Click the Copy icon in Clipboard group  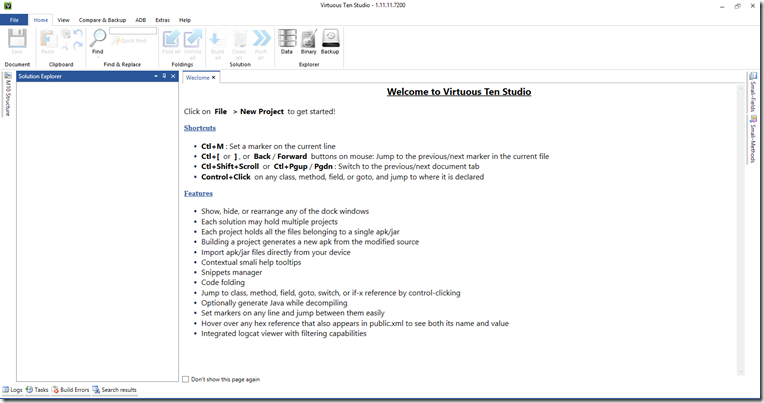[x=66, y=34]
